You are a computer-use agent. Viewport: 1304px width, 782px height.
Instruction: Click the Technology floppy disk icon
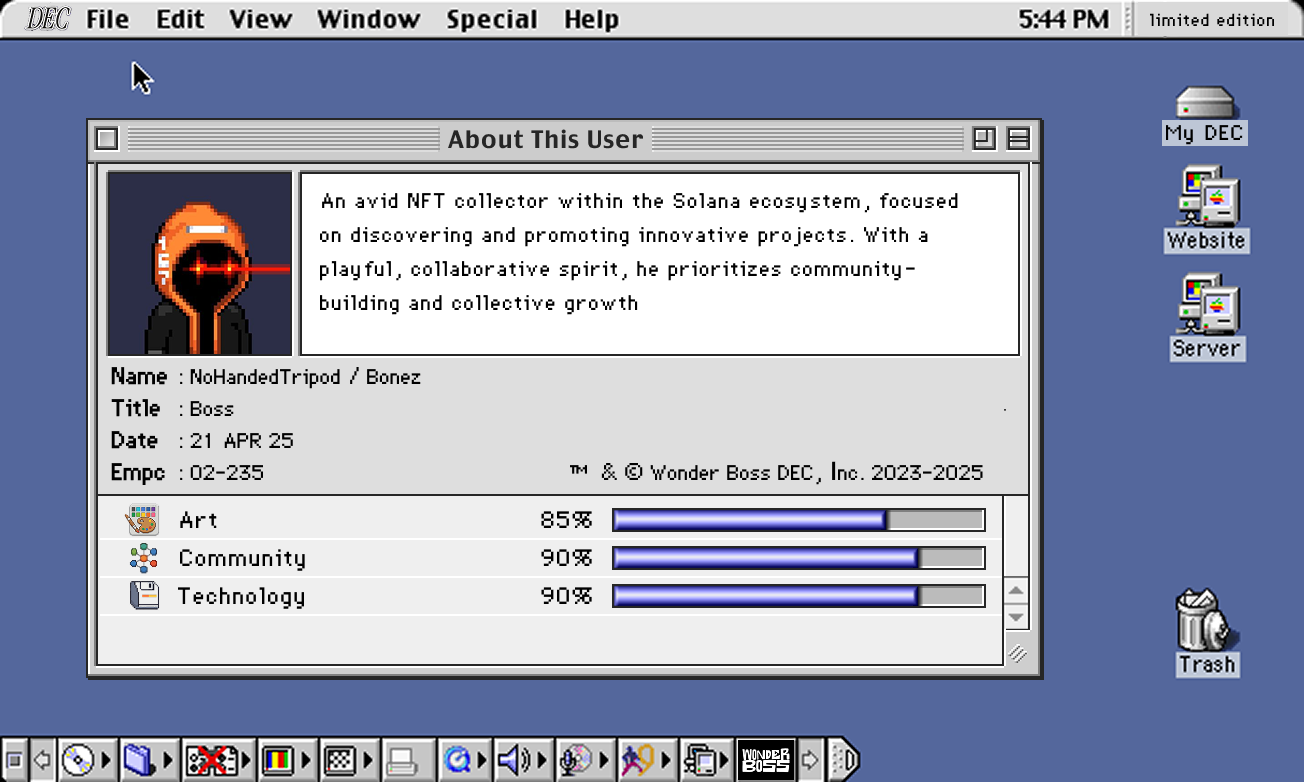coord(144,596)
